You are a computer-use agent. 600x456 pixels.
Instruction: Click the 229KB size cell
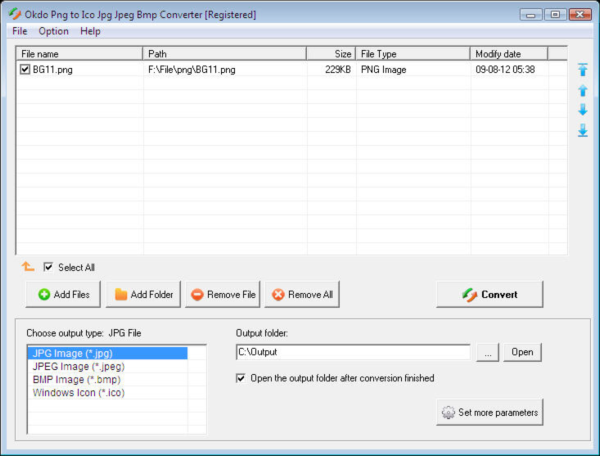coord(338,70)
